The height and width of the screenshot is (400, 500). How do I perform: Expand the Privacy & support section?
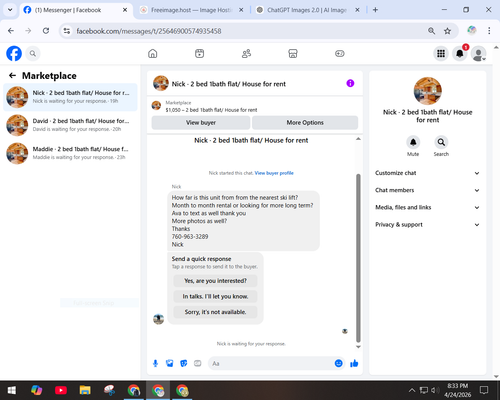(x=427, y=225)
